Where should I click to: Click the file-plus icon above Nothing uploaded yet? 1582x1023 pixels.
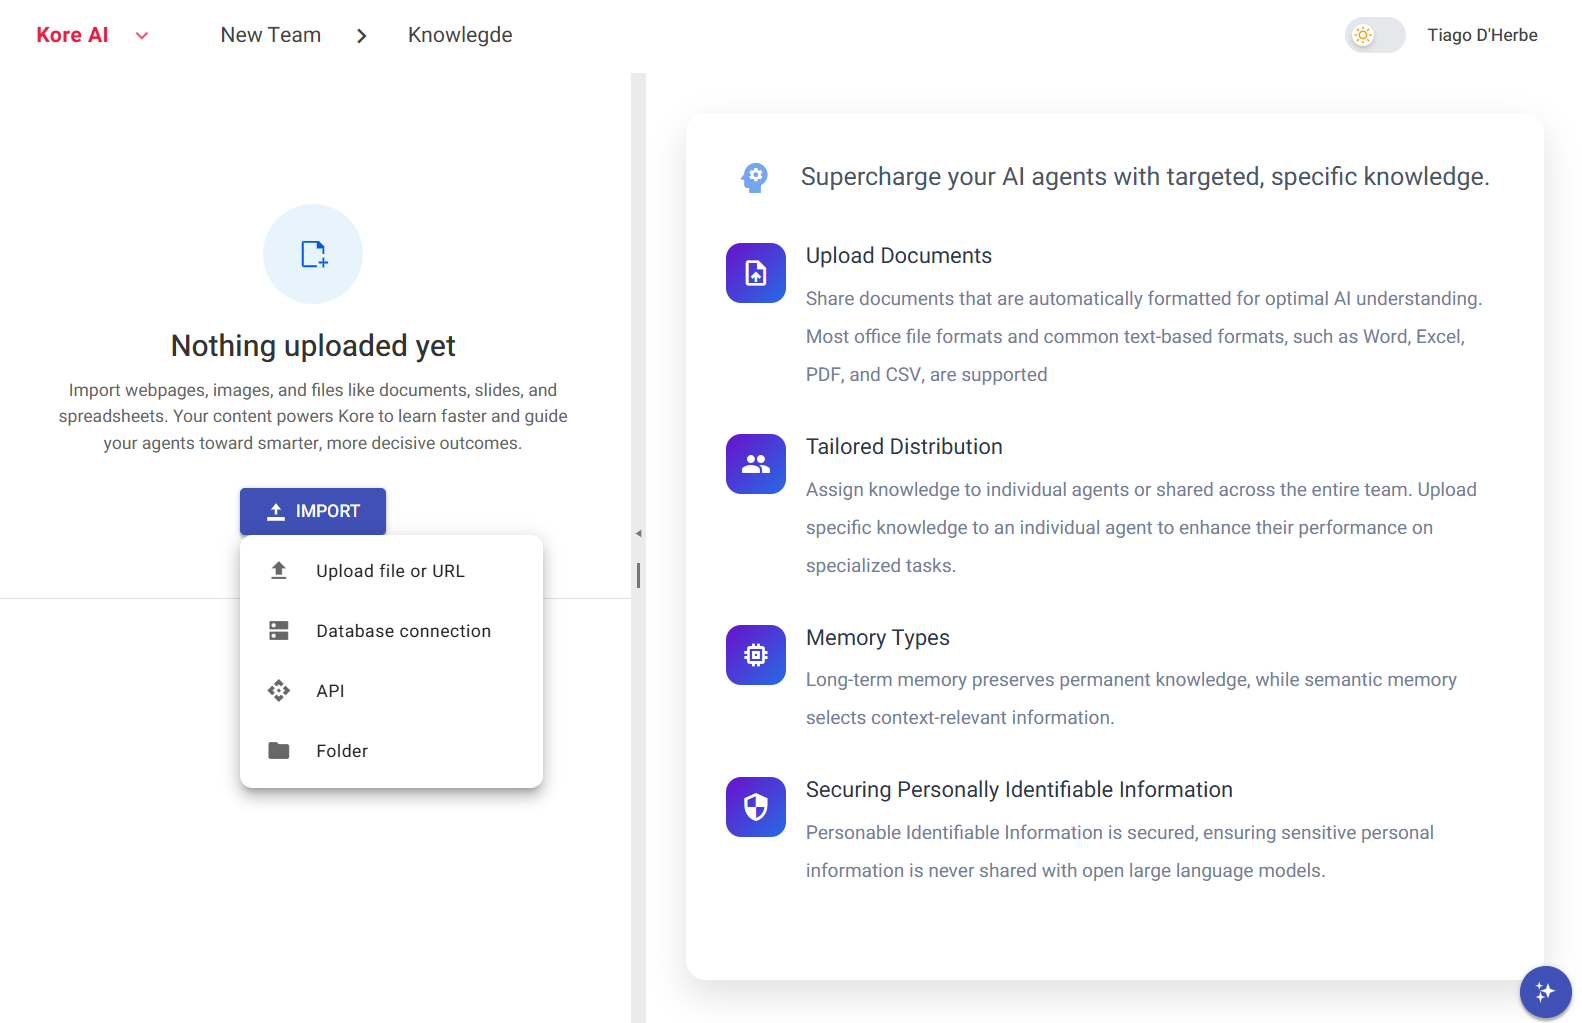tap(313, 254)
